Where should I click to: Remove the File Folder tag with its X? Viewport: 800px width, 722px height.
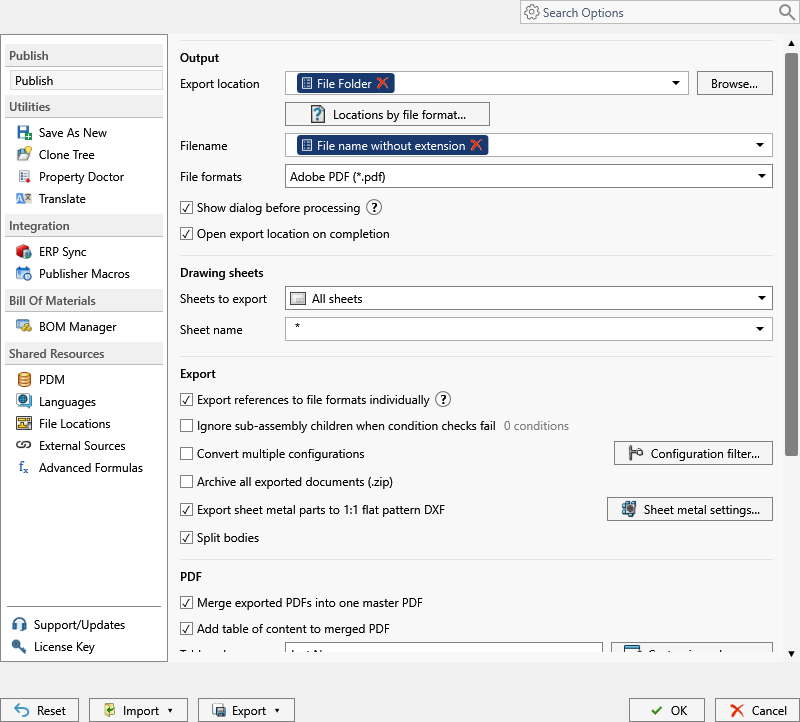click(383, 83)
